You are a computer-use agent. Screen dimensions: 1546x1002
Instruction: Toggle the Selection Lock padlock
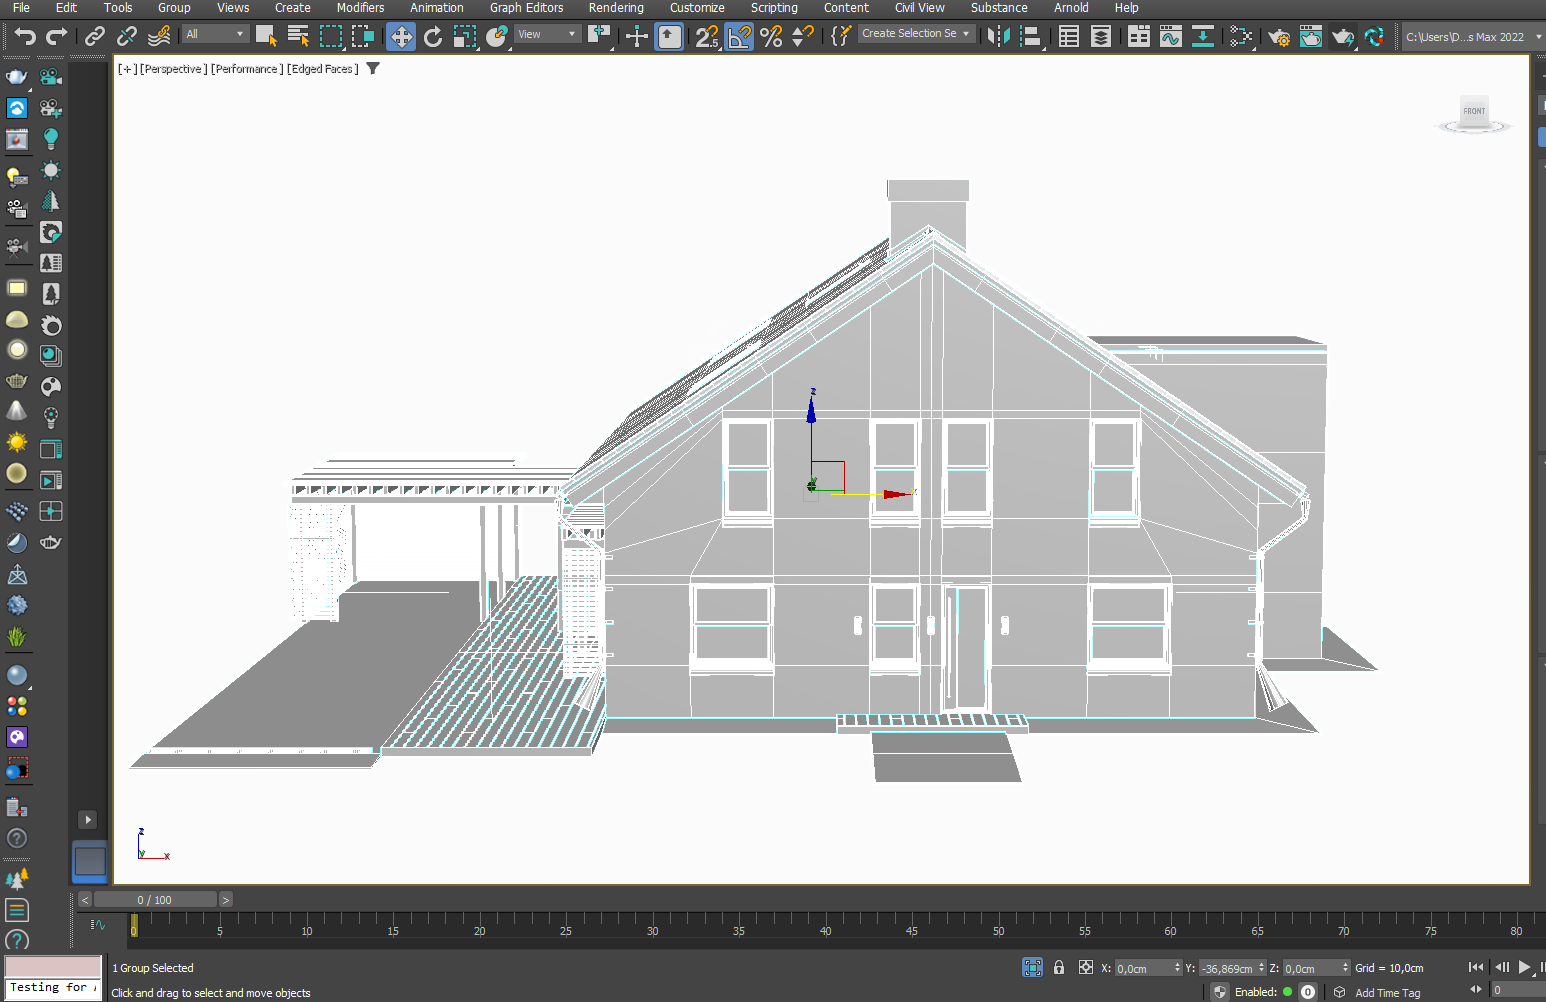pyautogui.click(x=1059, y=967)
